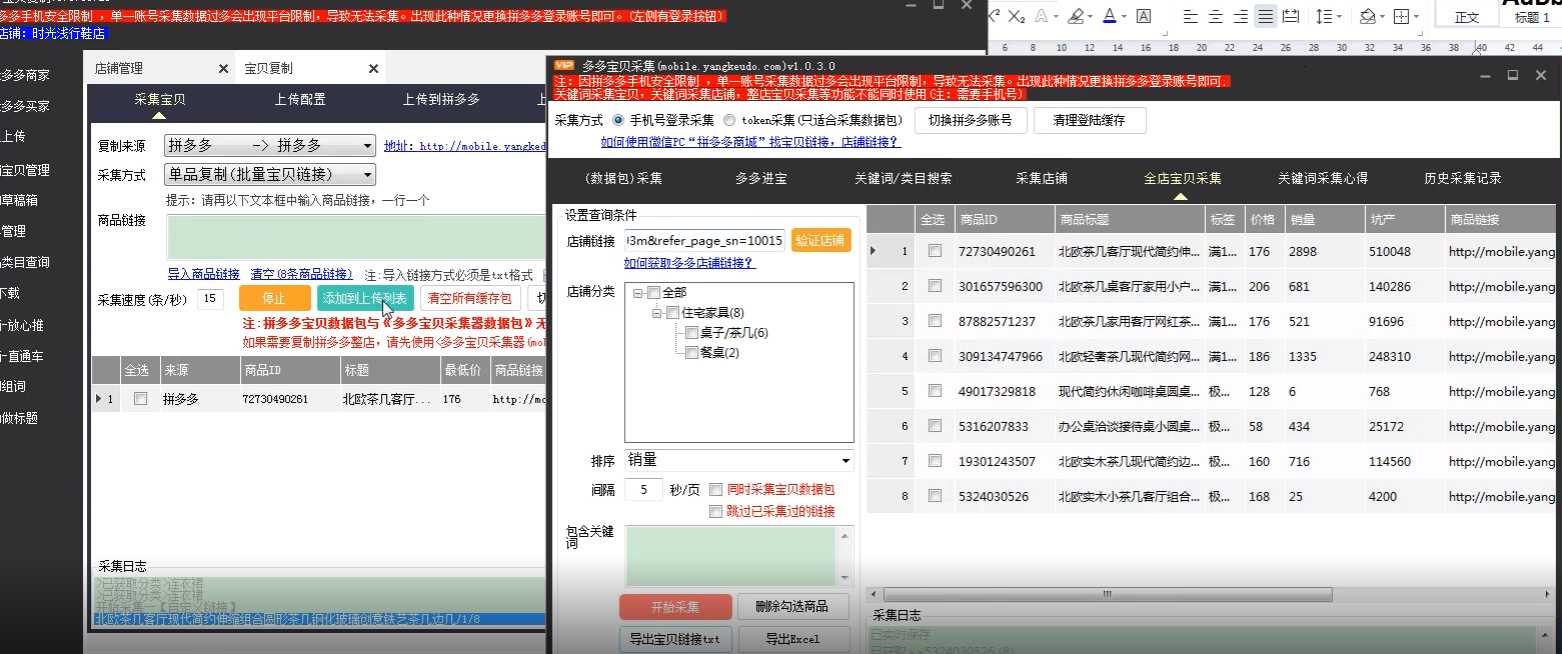Switch to 采集店铺 tab

click(1042, 179)
